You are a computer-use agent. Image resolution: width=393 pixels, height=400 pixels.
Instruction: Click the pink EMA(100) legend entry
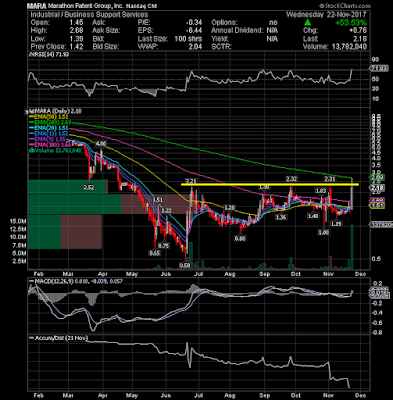coord(50,145)
